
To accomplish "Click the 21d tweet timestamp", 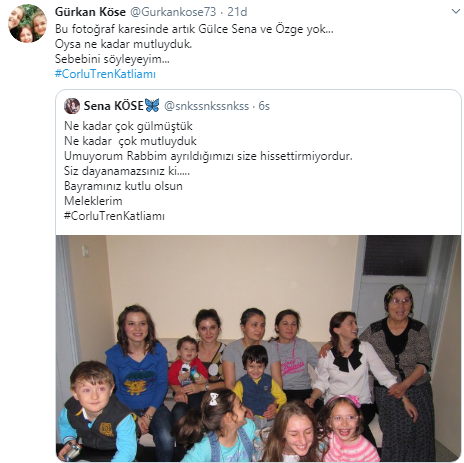I will pyautogui.click(x=237, y=12).
